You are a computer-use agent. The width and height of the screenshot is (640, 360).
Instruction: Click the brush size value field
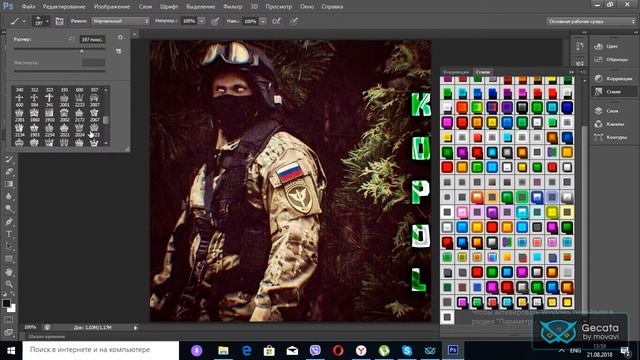(x=92, y=40)
